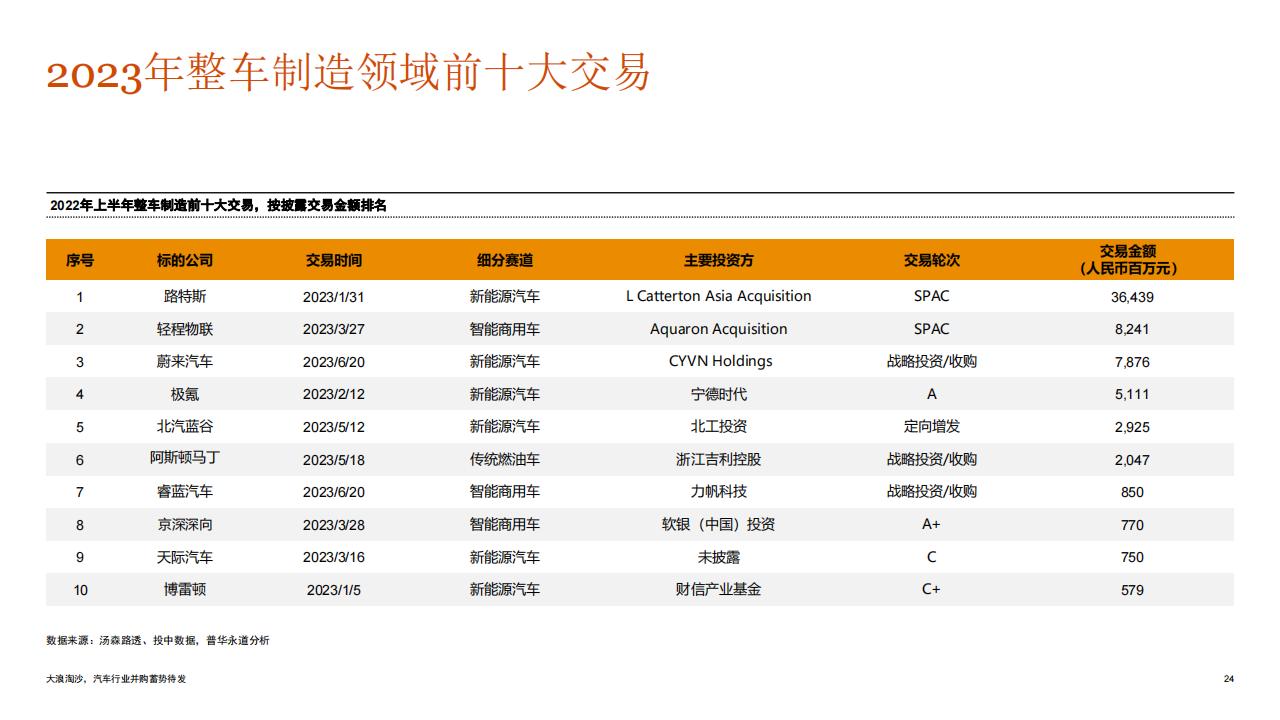Click investor CYVN Holdings

(x=719, y=361)
